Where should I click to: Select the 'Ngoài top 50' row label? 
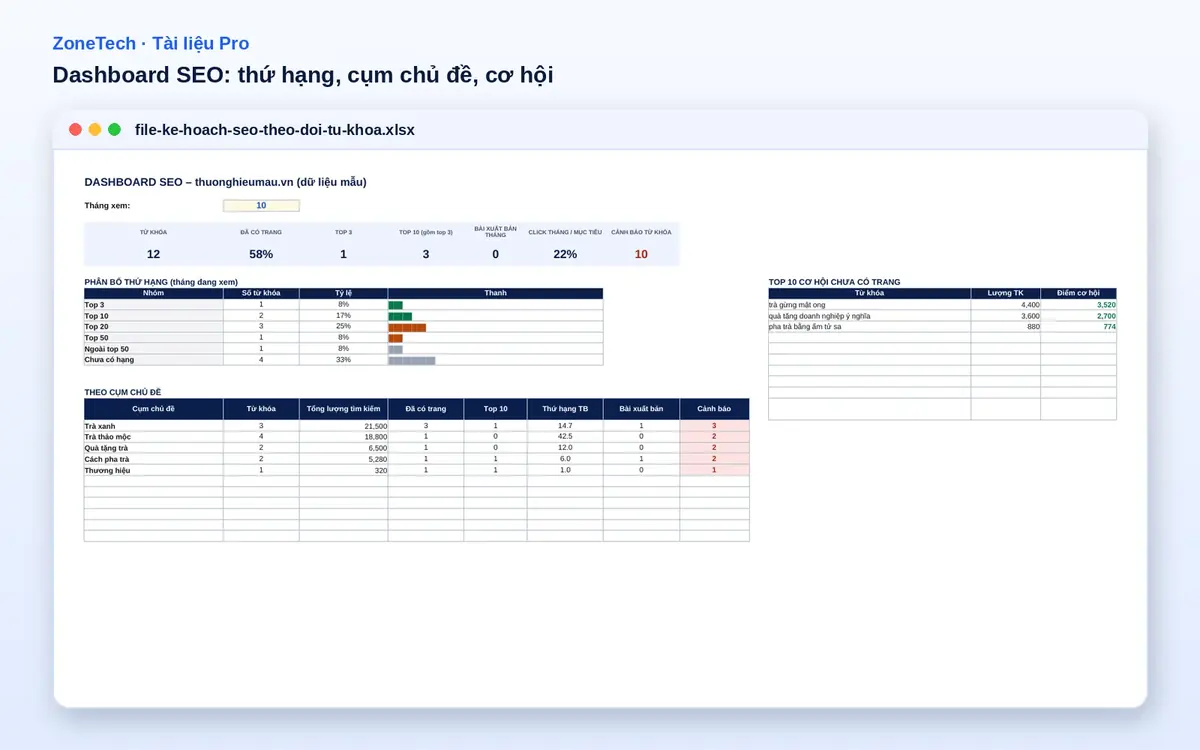153,349
